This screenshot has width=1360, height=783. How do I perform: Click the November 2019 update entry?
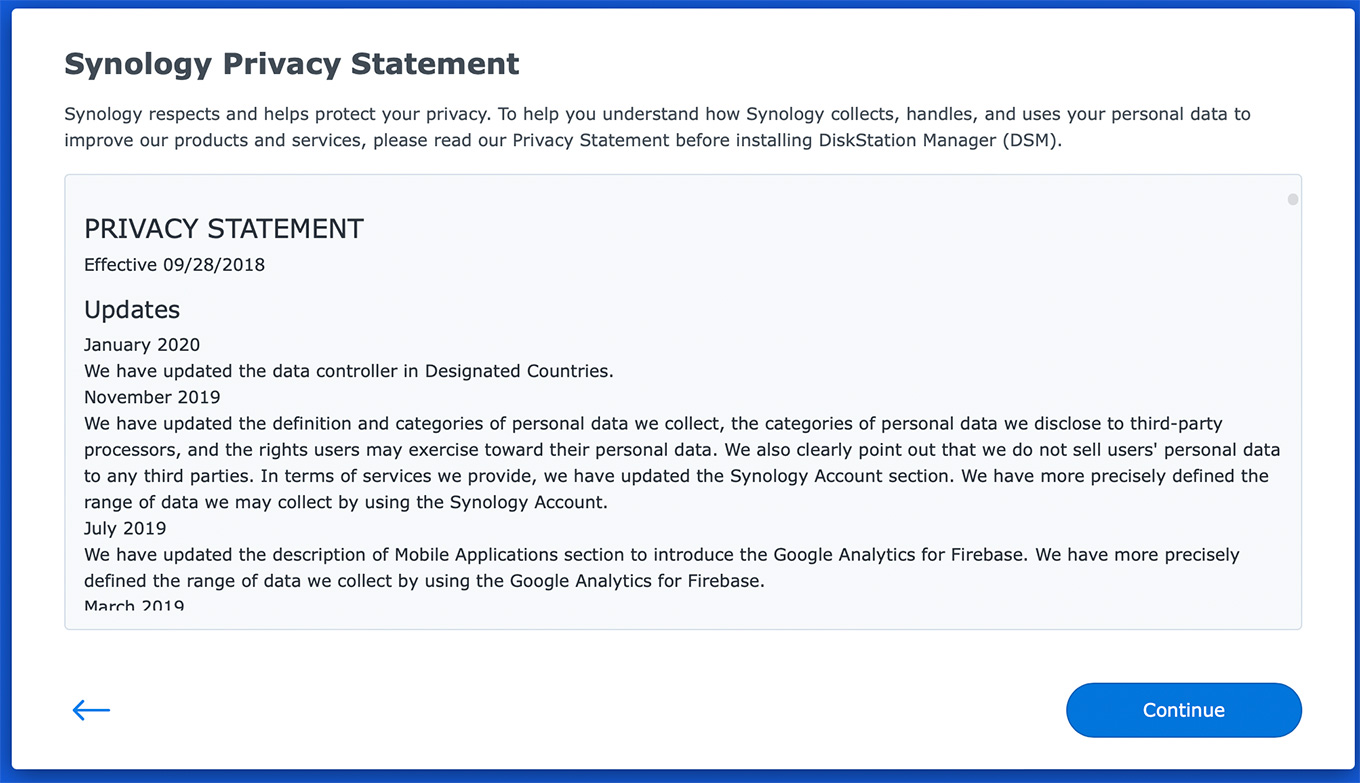point(152,397)
